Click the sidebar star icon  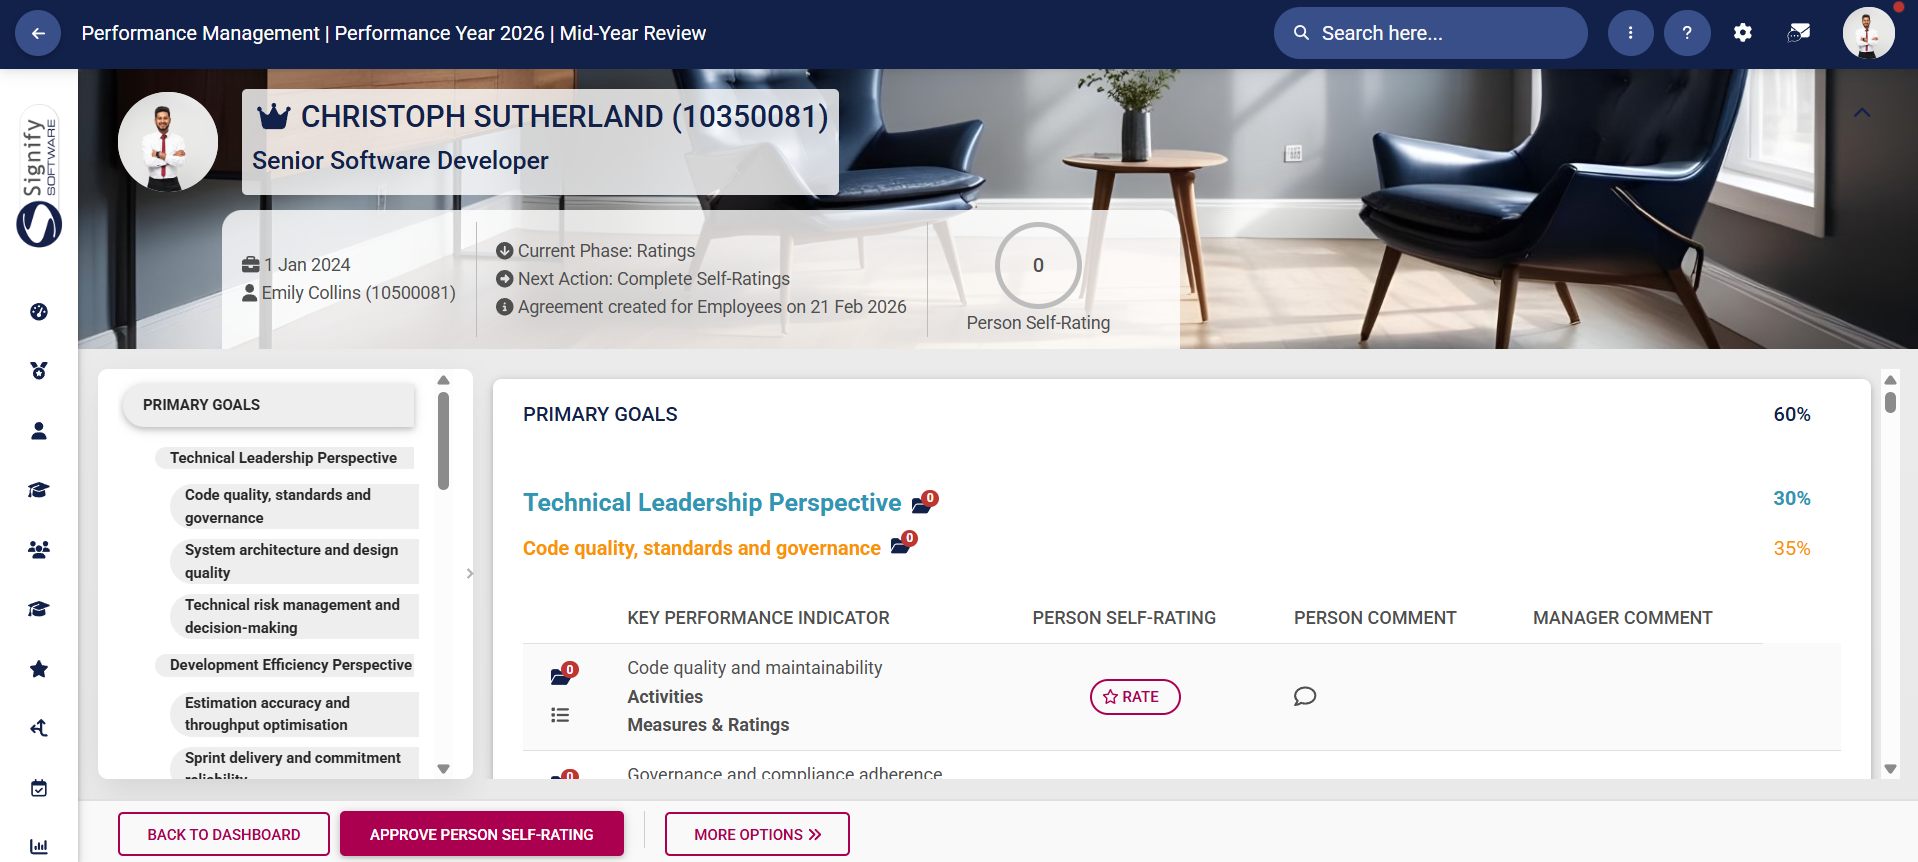pos(39,669)
